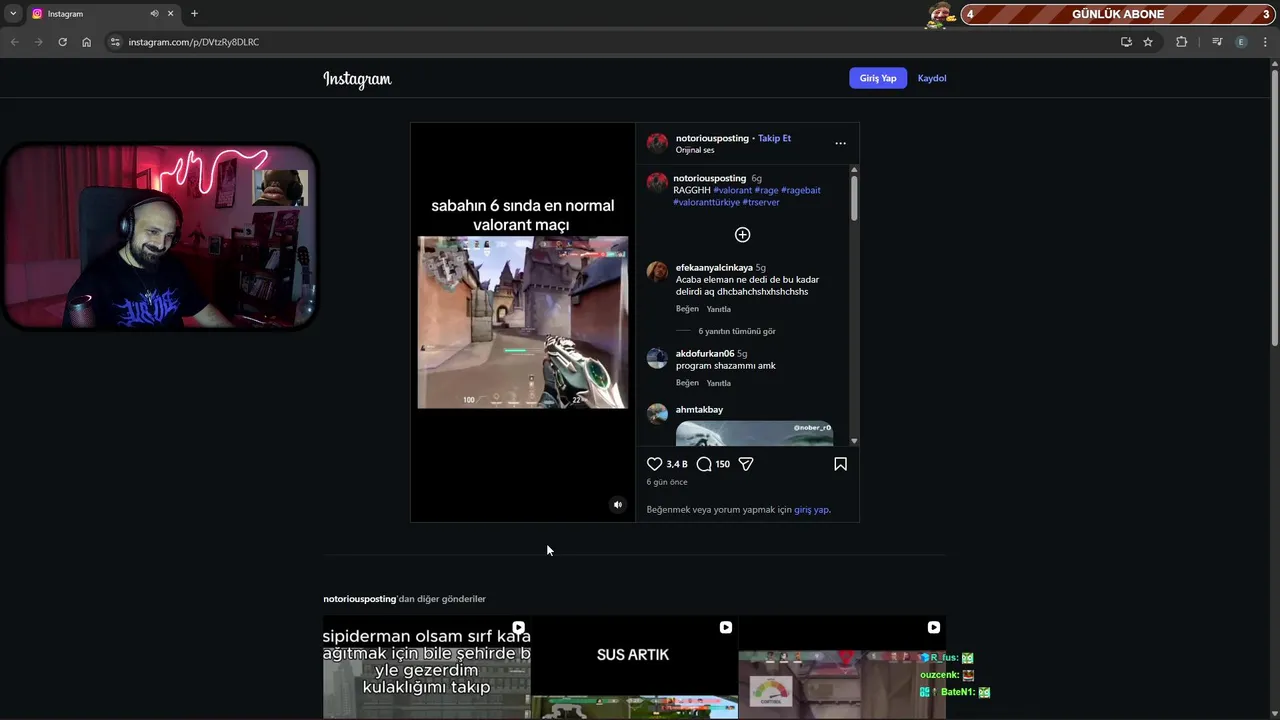
Task: Click giriş yap link below post
Action: pos(811,509)
